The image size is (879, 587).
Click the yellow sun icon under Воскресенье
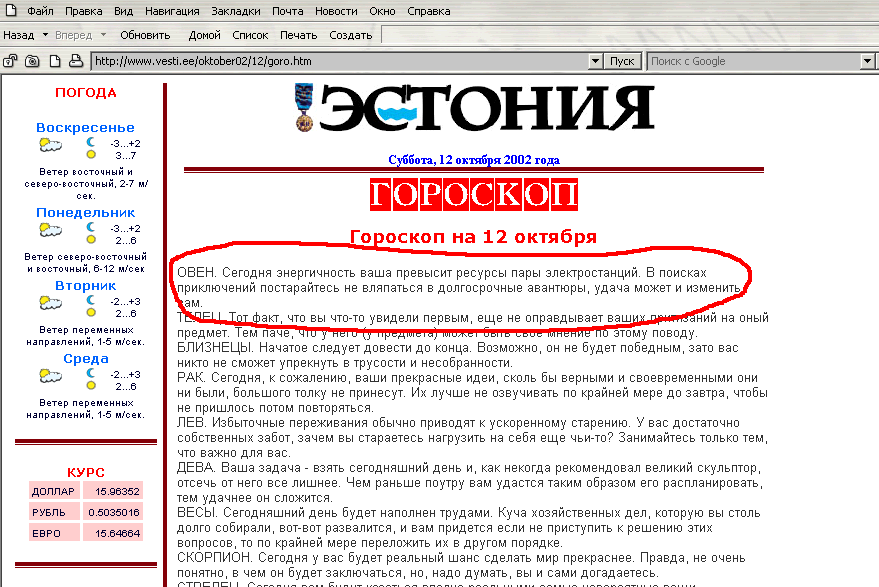[x=91, y=155]
